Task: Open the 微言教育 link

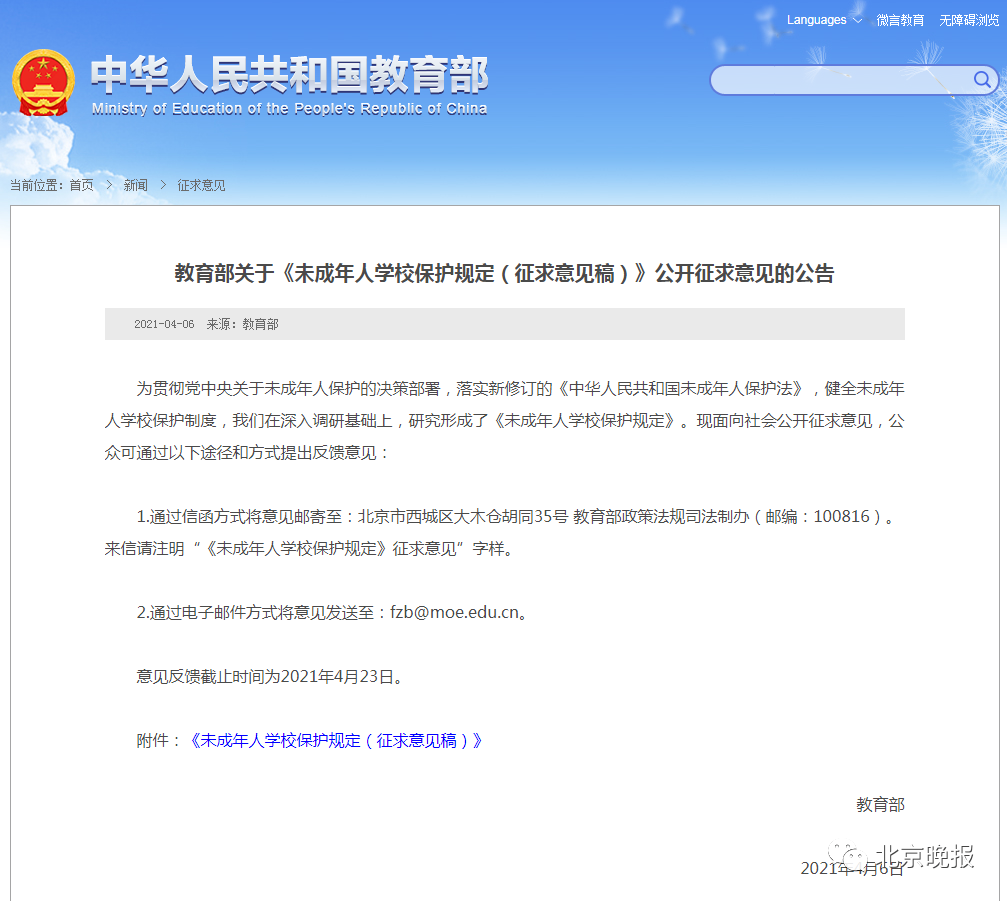Action: (900, 20)
